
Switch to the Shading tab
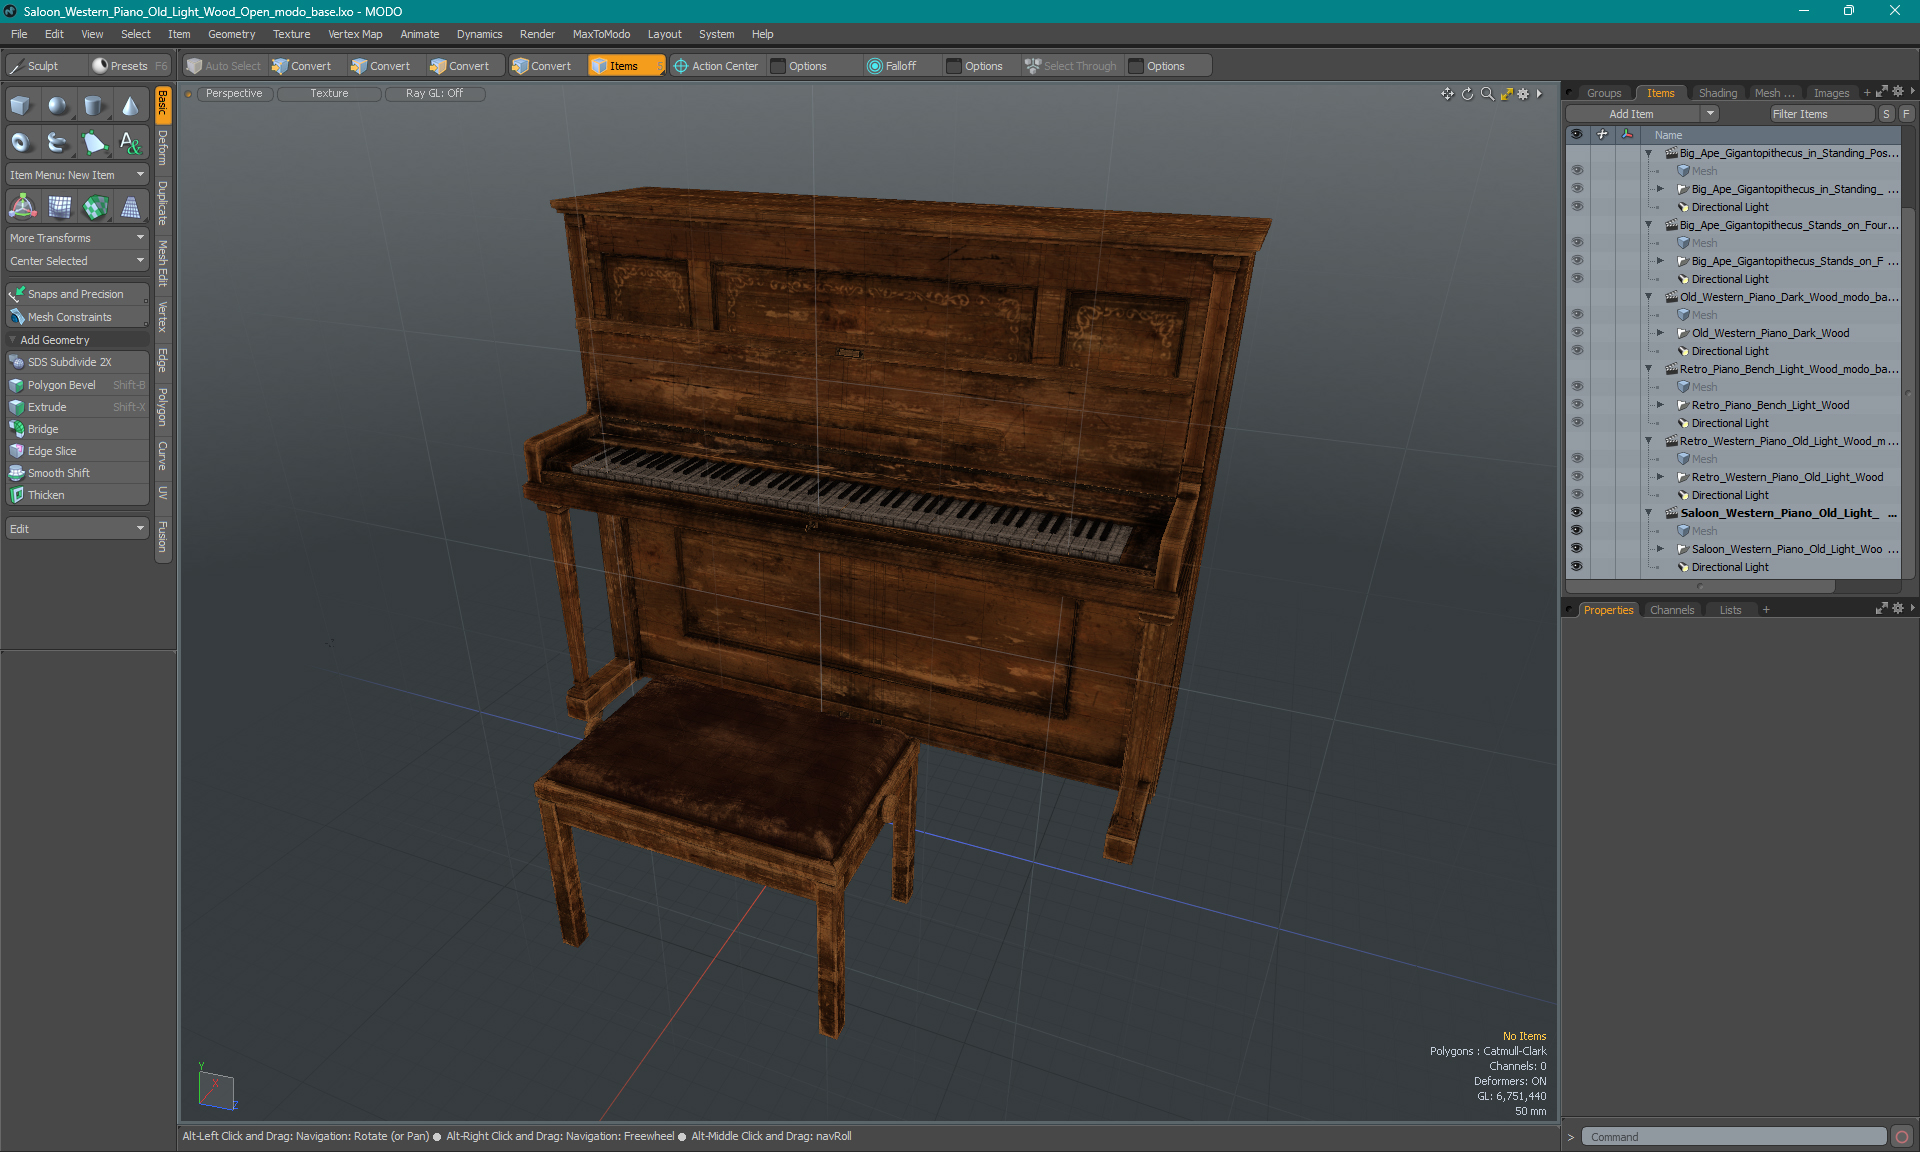(1717, 93)
